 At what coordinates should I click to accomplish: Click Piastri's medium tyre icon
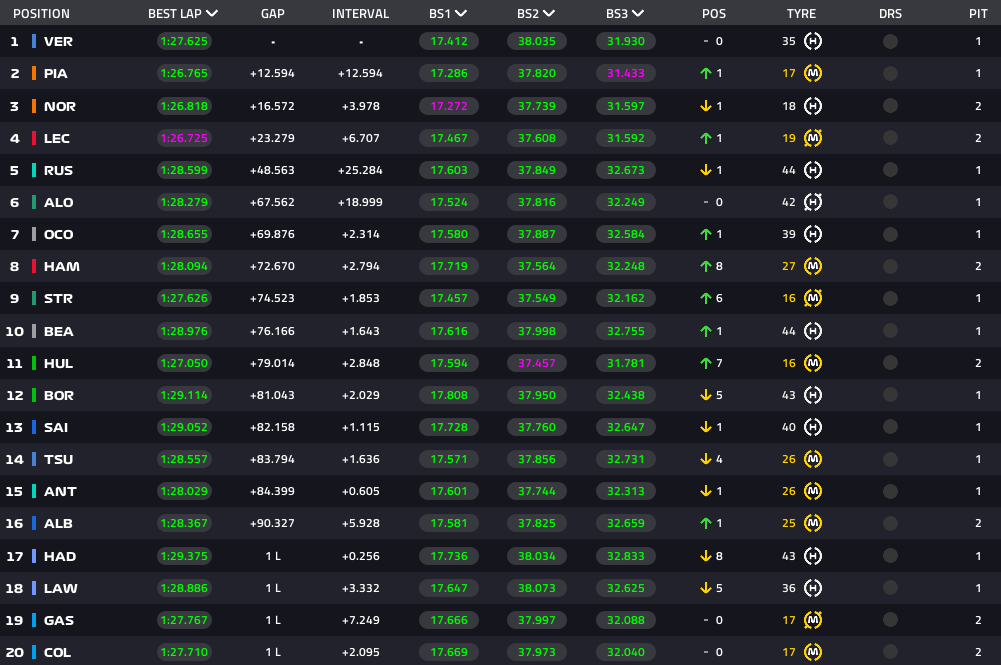pos(813,74)
